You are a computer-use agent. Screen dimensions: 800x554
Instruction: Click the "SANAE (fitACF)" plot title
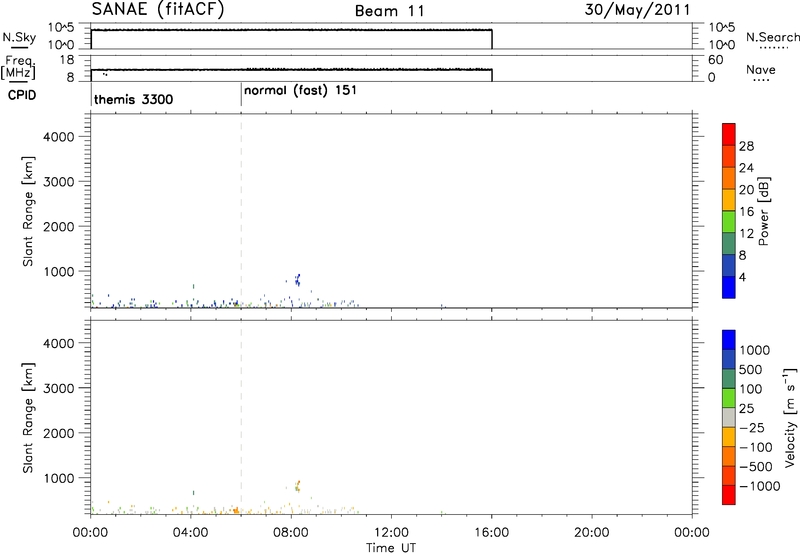pyautogui.click(x=158, y=9)
